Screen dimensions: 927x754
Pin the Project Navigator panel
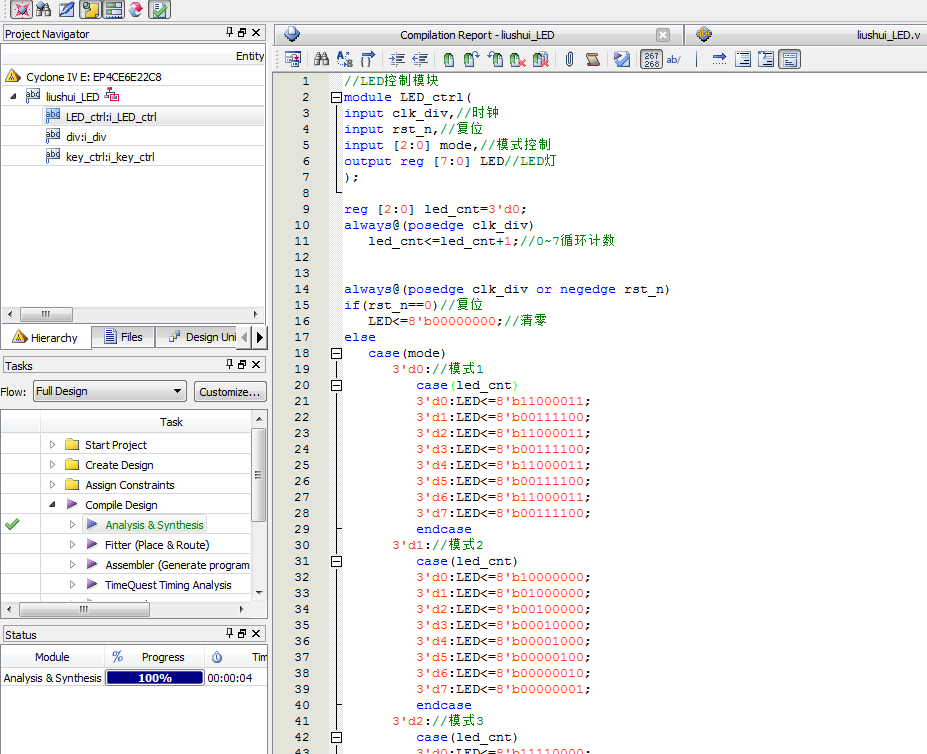[x=229, y=33]
